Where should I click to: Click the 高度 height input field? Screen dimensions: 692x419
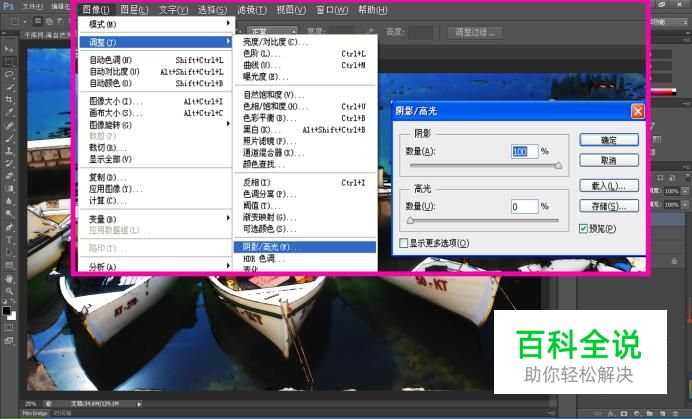pos(421,32)
